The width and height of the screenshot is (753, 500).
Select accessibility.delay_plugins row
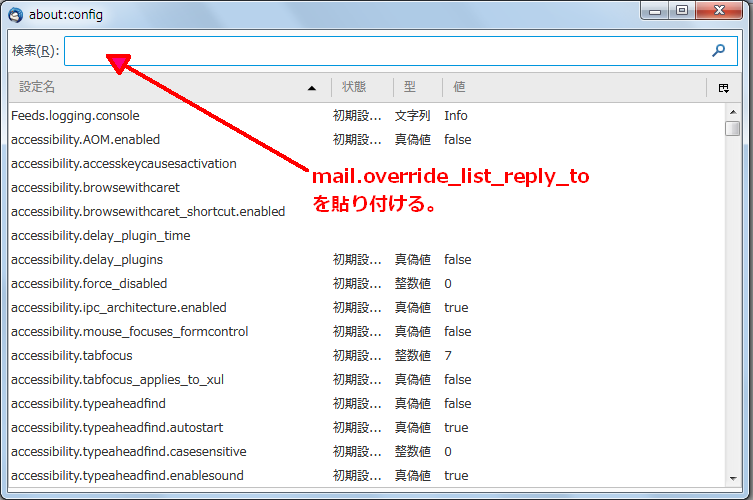(86, 260)
